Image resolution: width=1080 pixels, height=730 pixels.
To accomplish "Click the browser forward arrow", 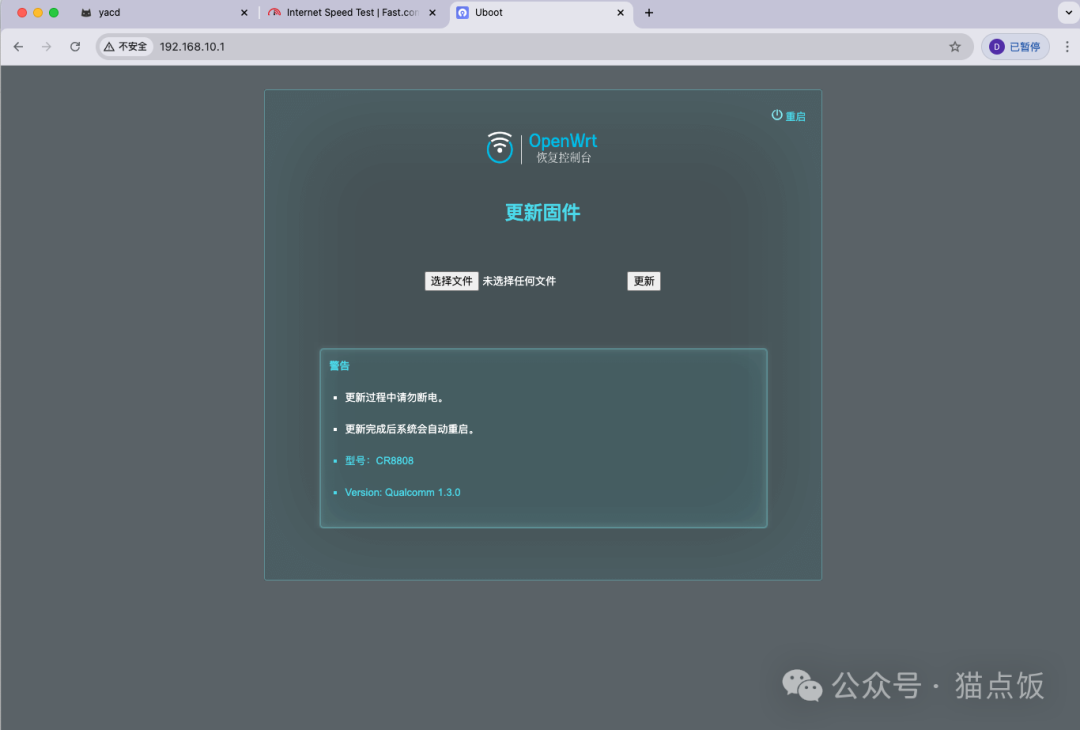I will 46,47.
